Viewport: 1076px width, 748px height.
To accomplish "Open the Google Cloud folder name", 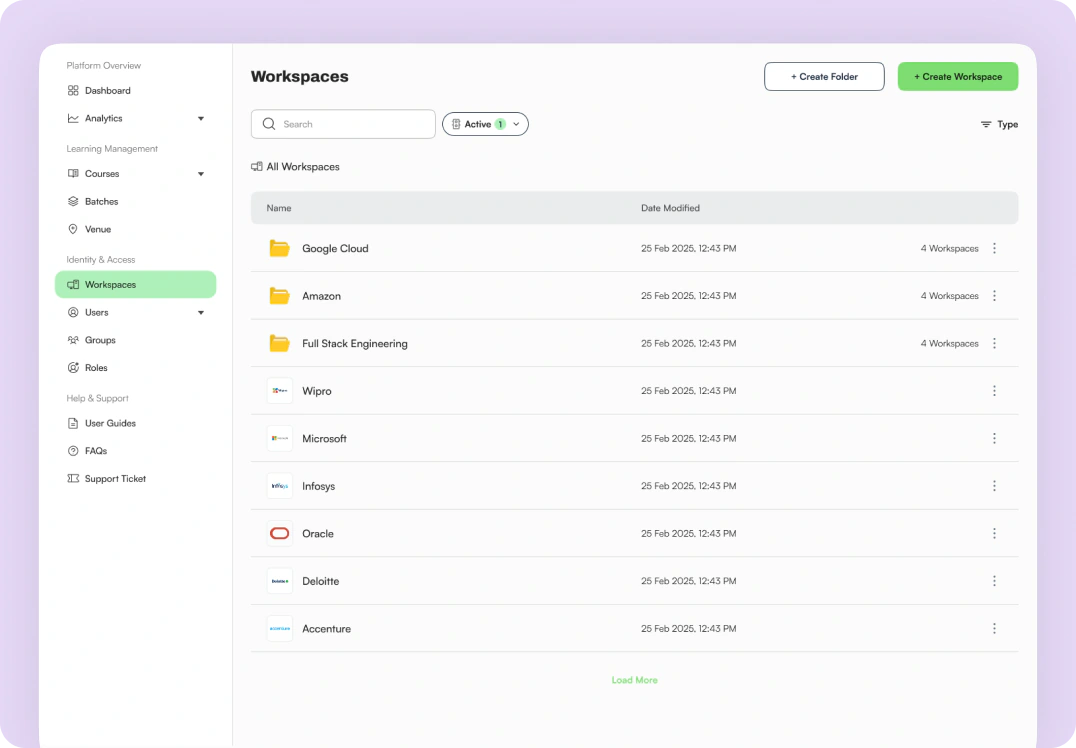I will pos(335,248).
